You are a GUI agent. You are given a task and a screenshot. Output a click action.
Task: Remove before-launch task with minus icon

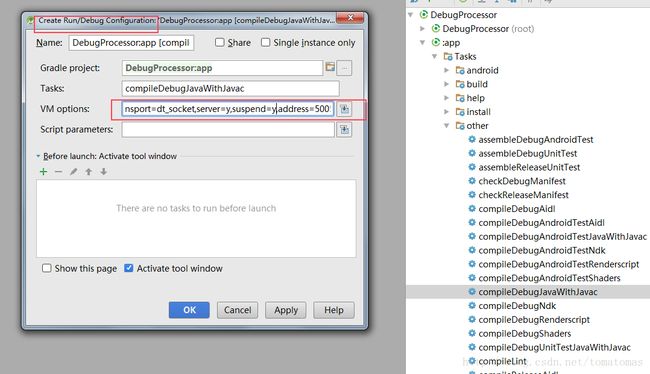(x=58, y=172)
